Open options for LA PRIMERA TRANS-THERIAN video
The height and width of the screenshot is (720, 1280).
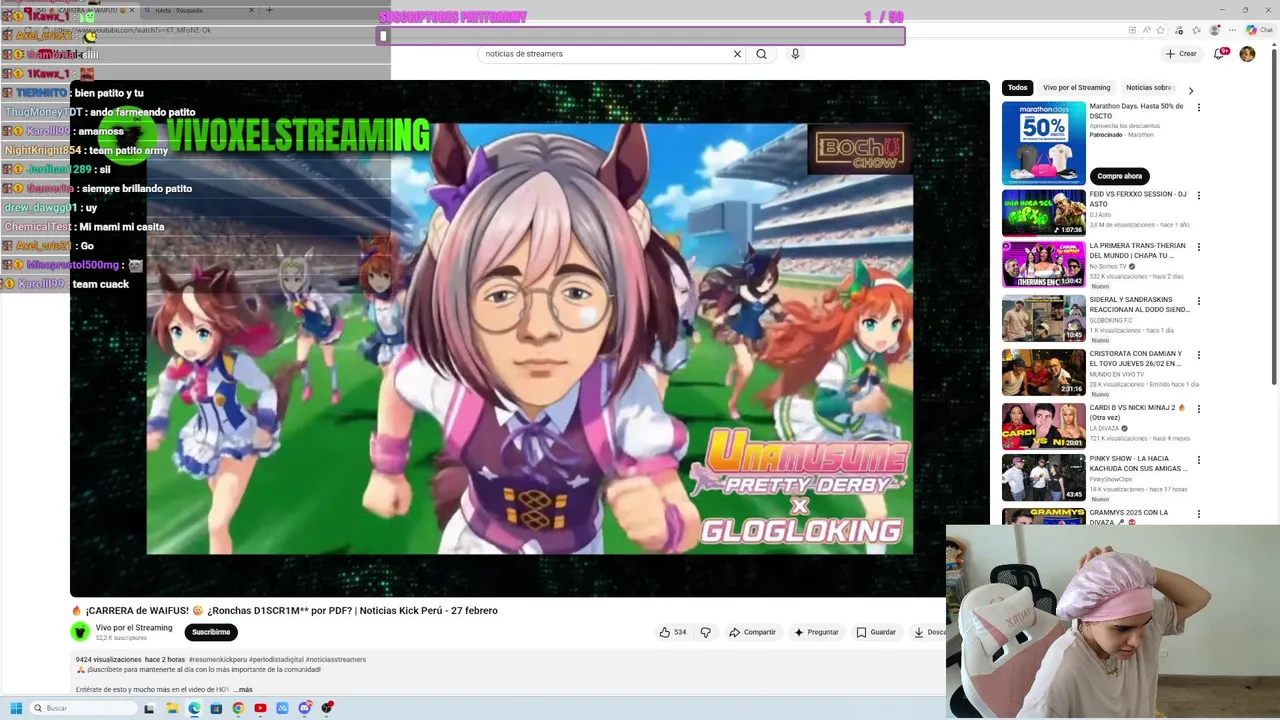[1198, 247]
